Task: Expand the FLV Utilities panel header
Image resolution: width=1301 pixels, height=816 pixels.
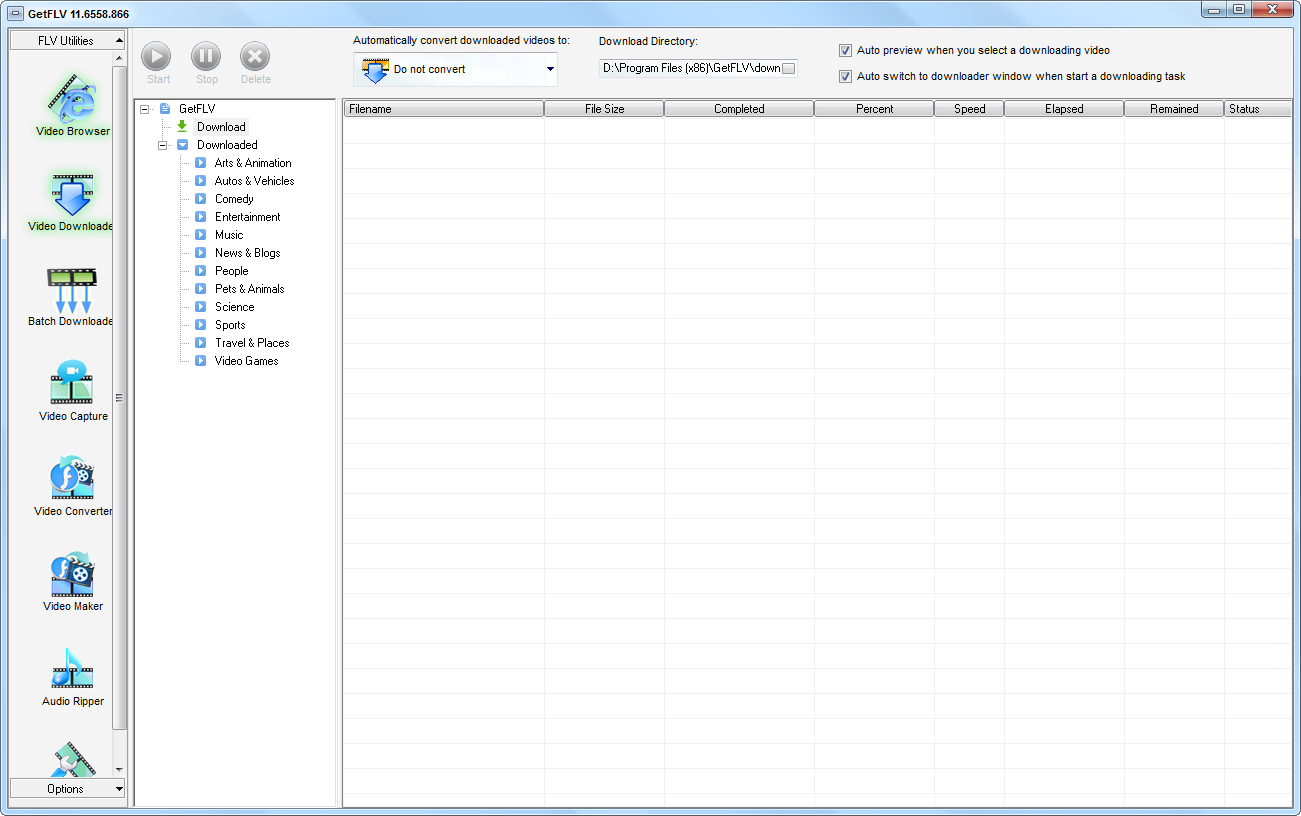Action: [67, 41]
